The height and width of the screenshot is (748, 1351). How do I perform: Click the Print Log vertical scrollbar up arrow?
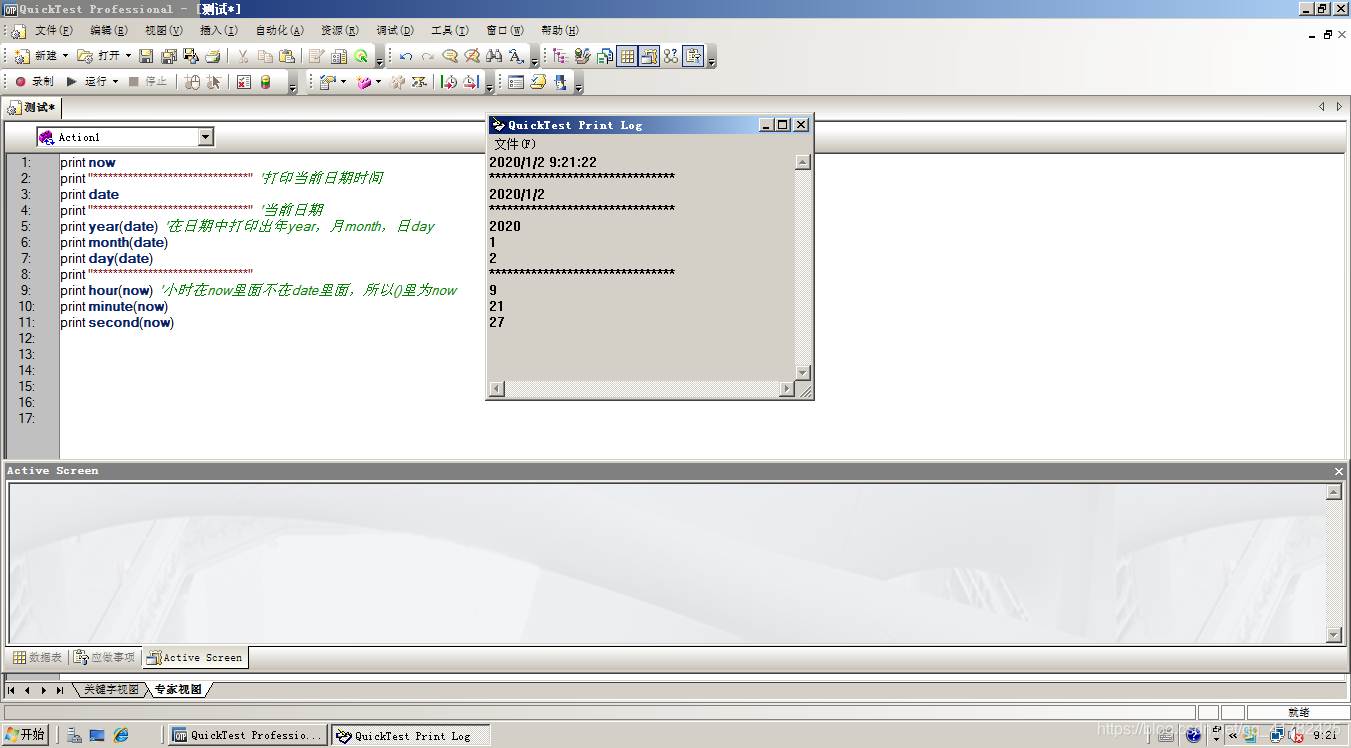tap(802, 162)
